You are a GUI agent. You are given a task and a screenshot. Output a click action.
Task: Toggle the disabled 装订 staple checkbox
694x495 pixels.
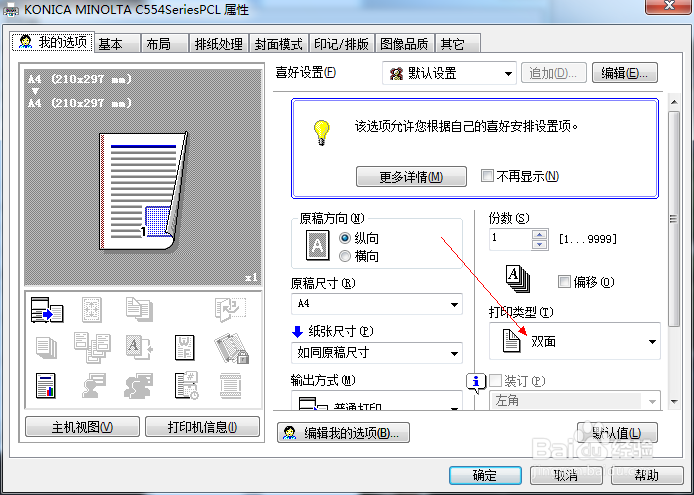click(495, 380)
